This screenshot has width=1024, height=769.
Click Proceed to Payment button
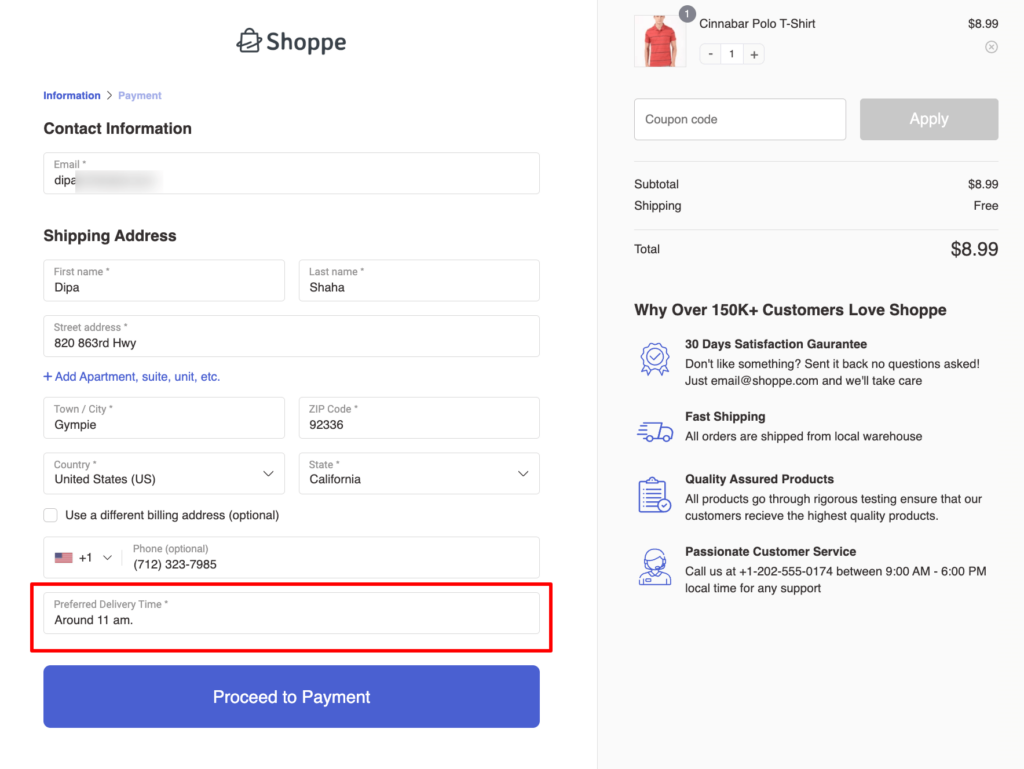(x=291, y=697)
